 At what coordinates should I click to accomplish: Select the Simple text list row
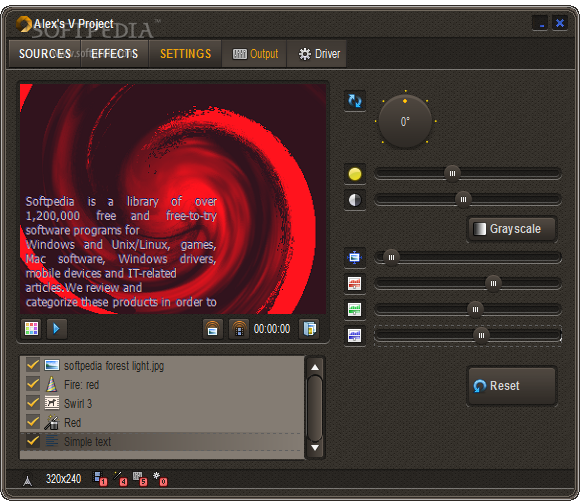tap(162, 441)
